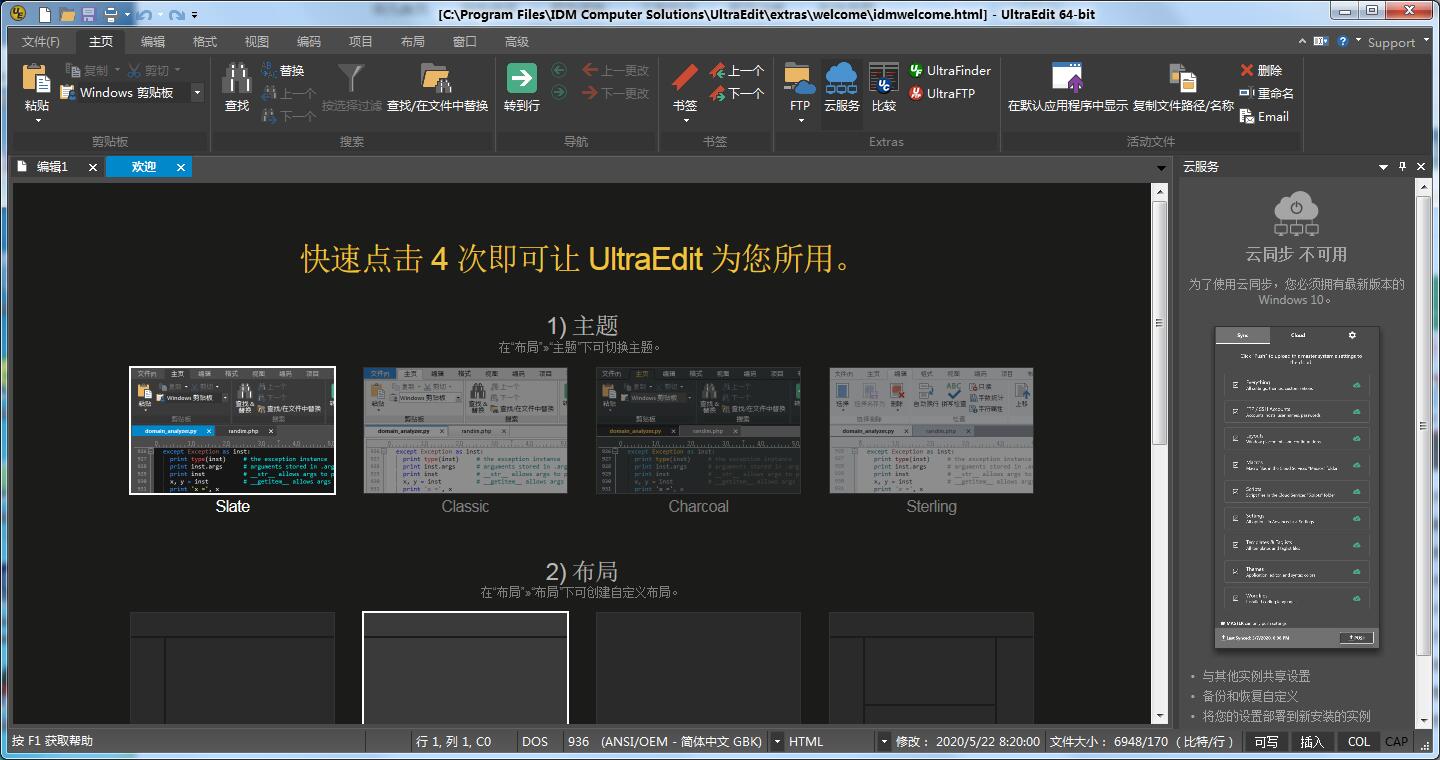Click the 书签 (Bookmark) icon
Viewport: 1440px width, 760px height.
685,80
